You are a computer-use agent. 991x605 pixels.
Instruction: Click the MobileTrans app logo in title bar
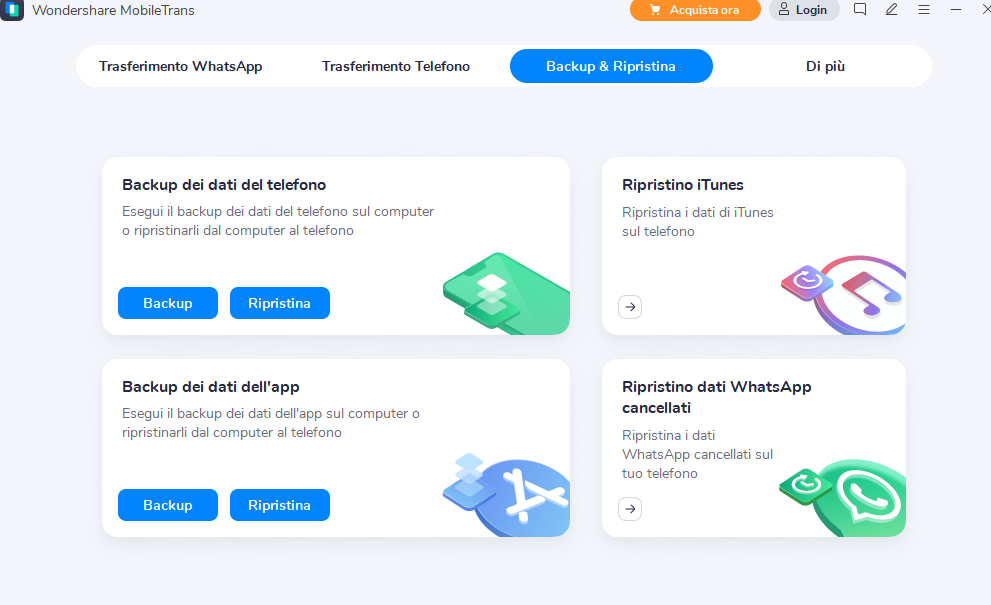(x=14, y=11)
